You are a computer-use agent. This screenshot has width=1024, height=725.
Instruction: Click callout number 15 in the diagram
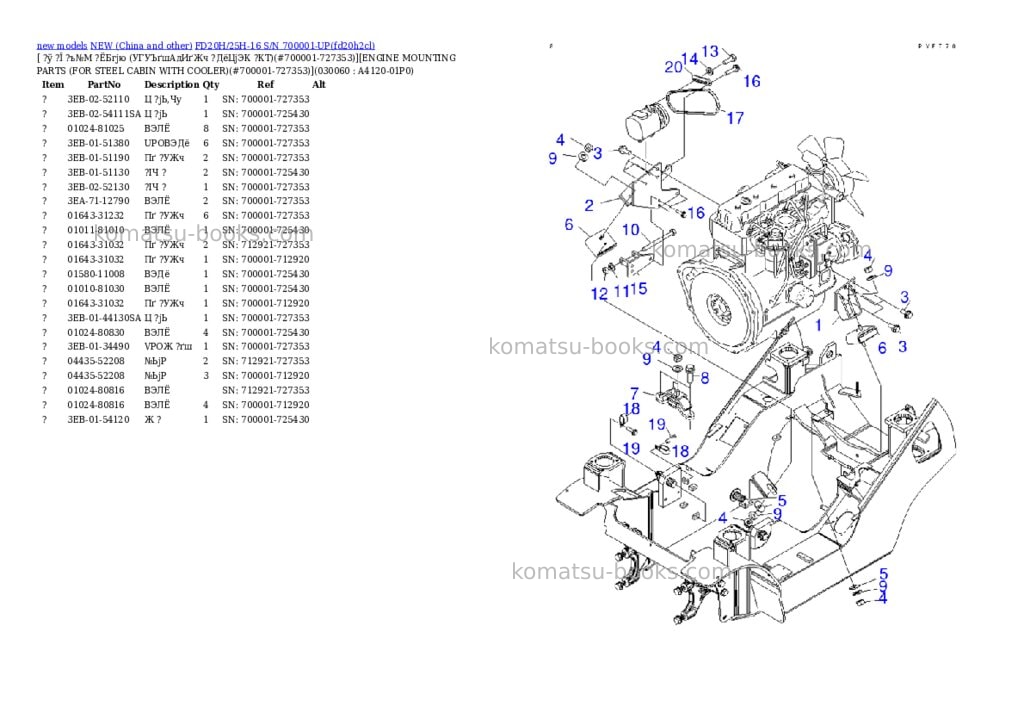coord(639,289)
